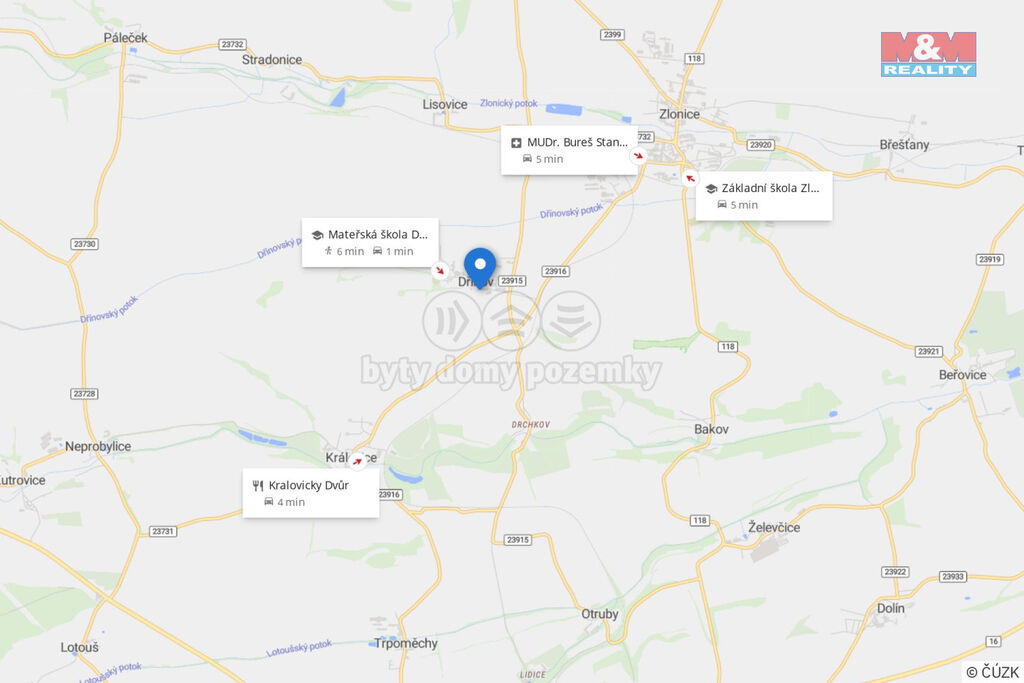Click the ČÚZK copyright attribution

coord(992,672)
